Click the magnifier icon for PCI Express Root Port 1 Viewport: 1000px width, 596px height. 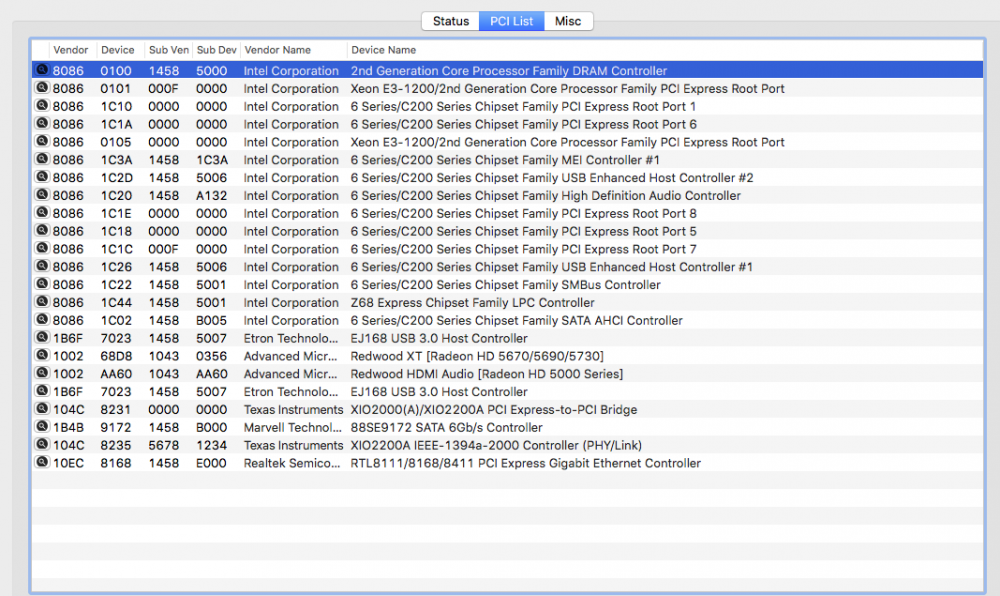(x=42, y=105)
